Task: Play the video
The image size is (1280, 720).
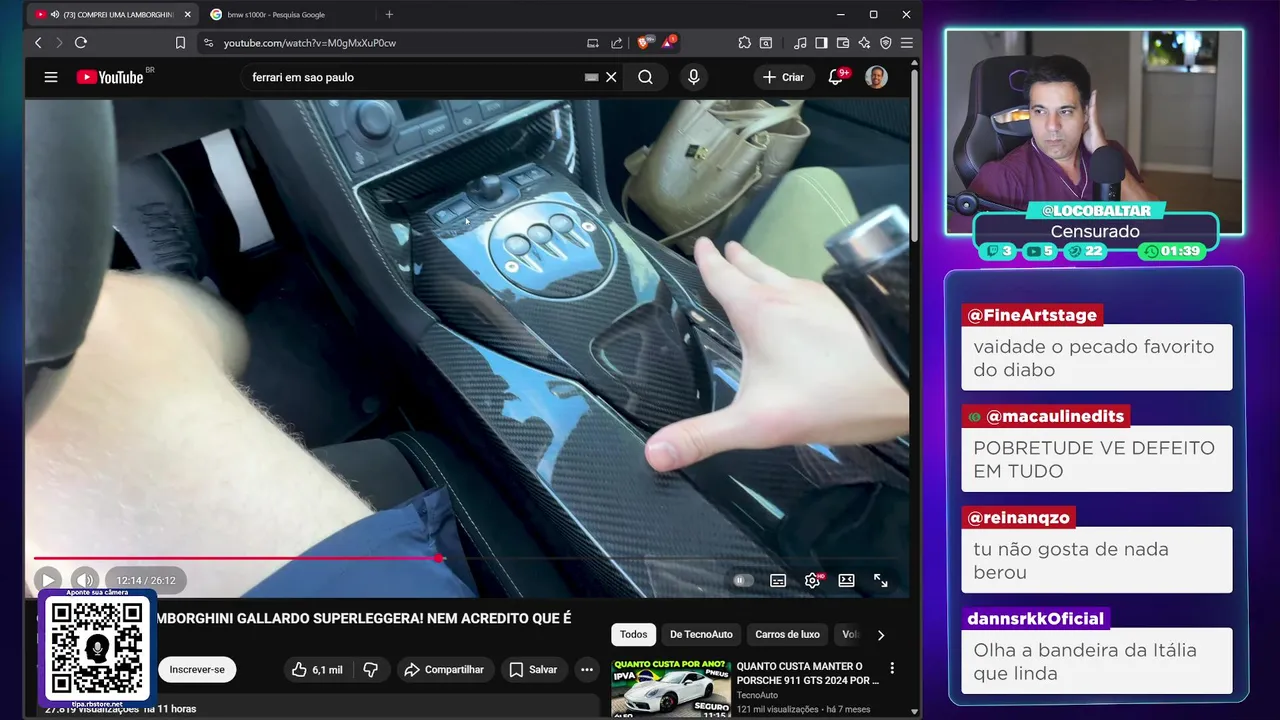Action: [x=47, y=580]
